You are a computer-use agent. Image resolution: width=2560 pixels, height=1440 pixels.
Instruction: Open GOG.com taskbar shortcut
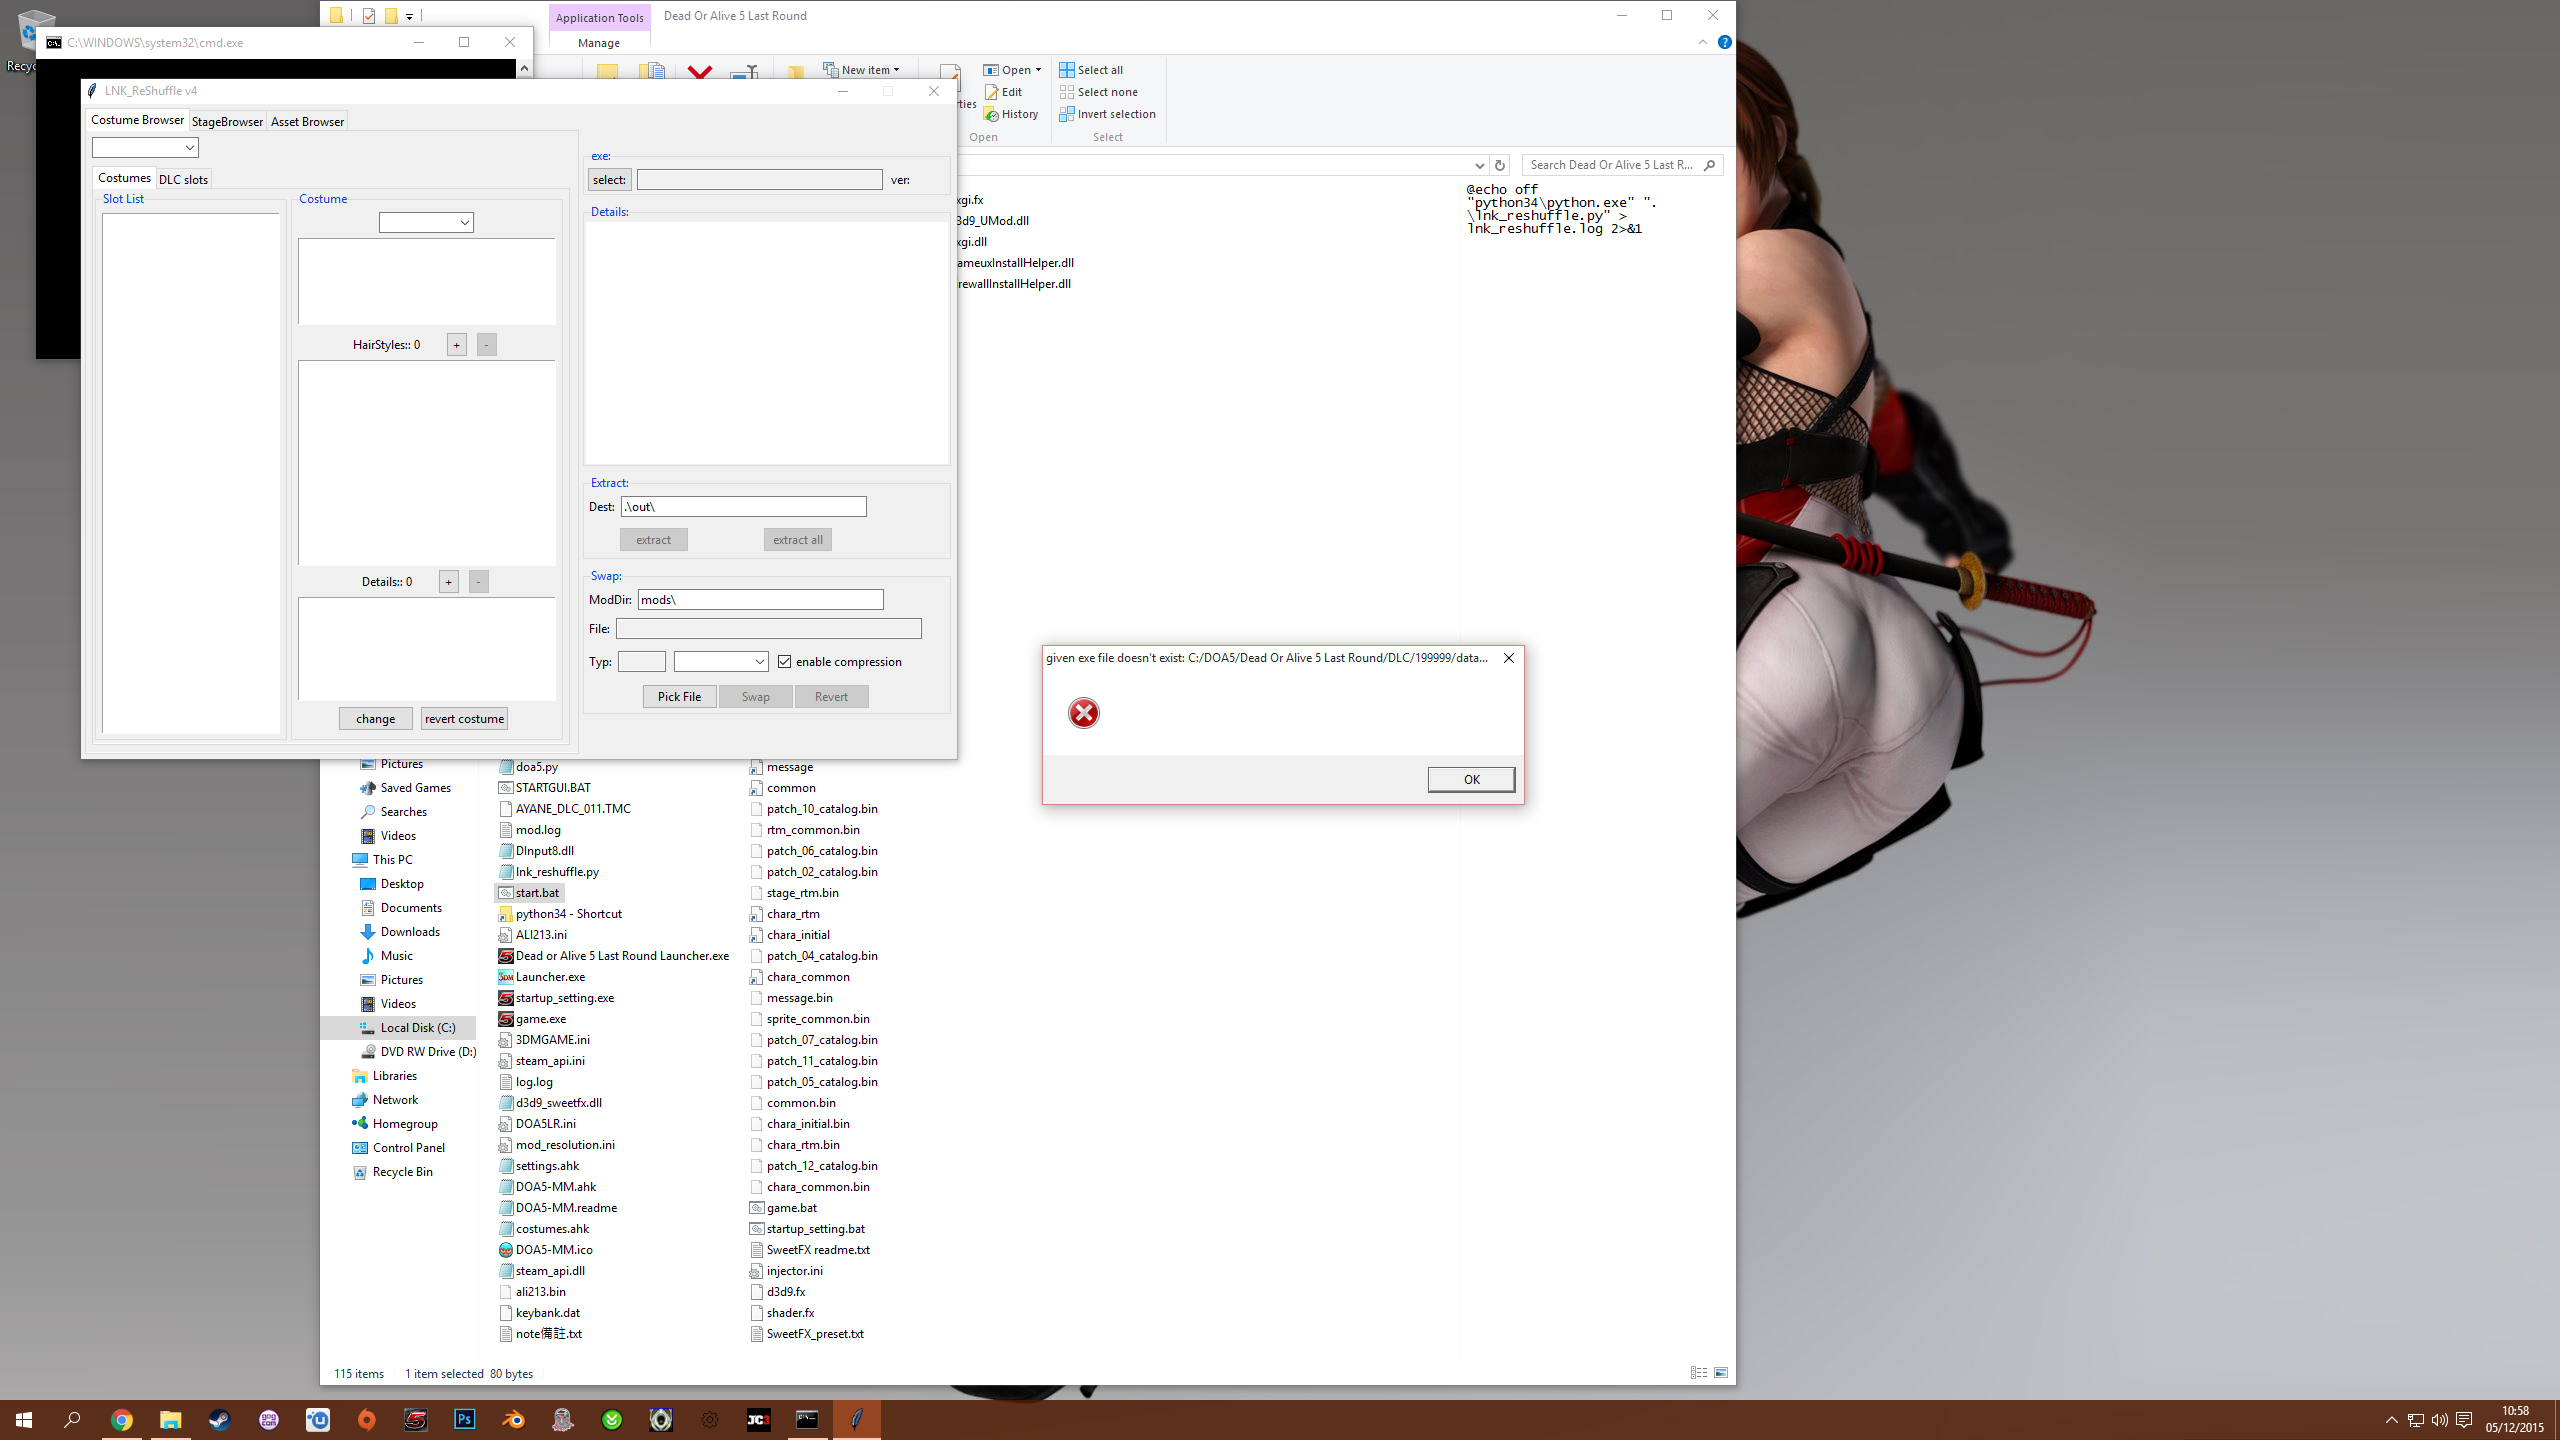click(x=269, y=1420)
